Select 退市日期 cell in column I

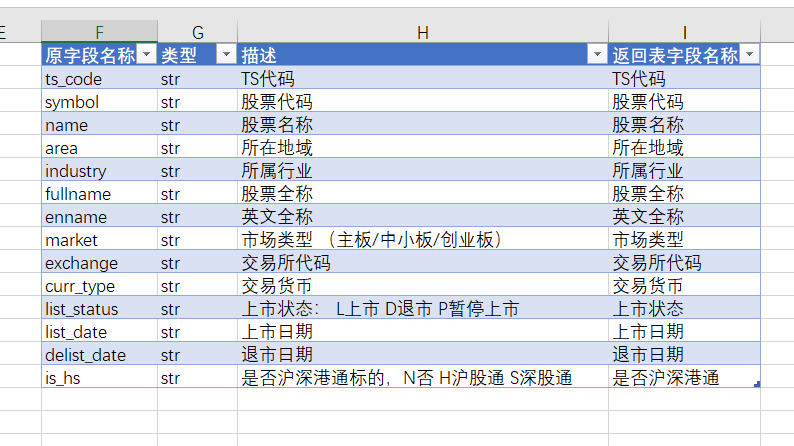(x=684, y=355)
